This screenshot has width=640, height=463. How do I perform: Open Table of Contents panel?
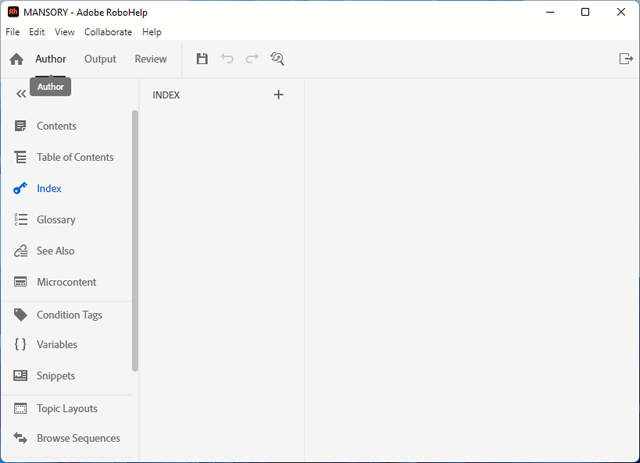[x=75, y=157]
